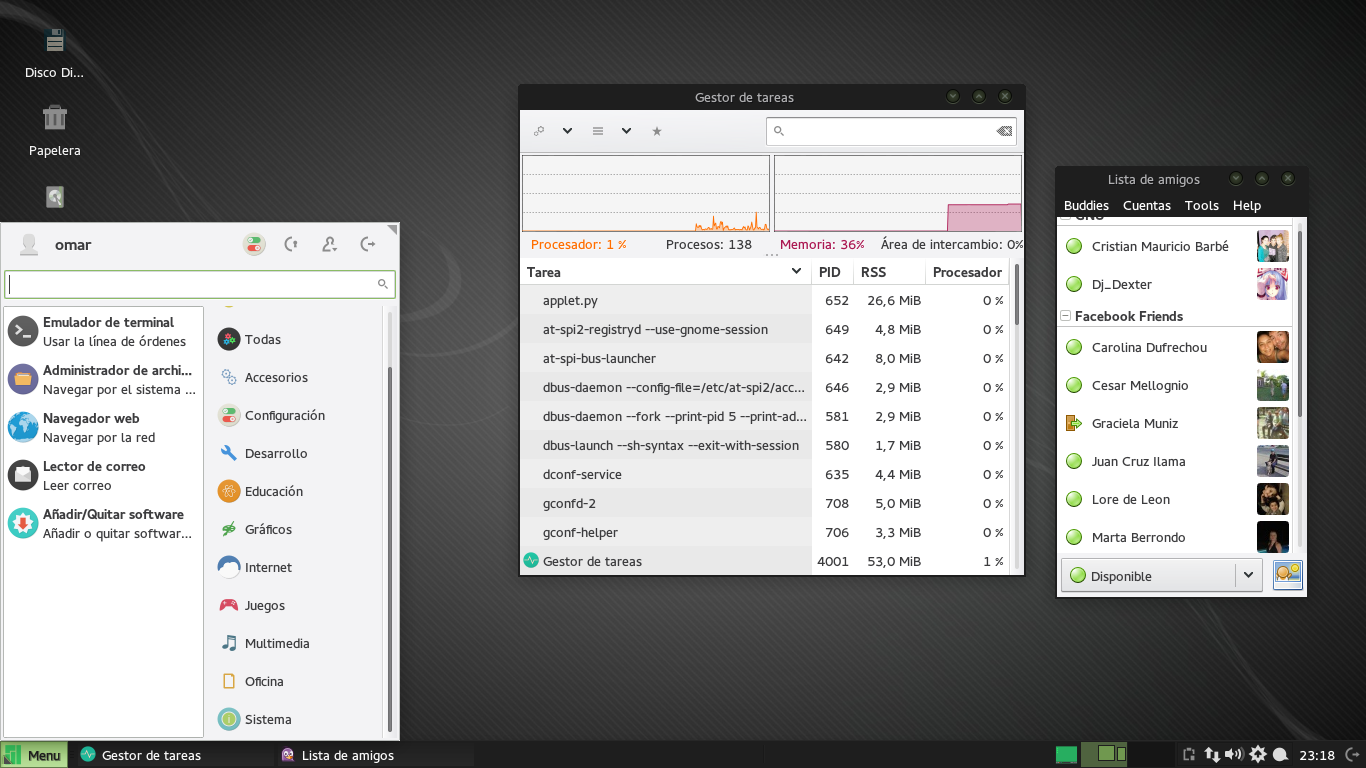Click the log out icon in menu header

click(367, 244)
